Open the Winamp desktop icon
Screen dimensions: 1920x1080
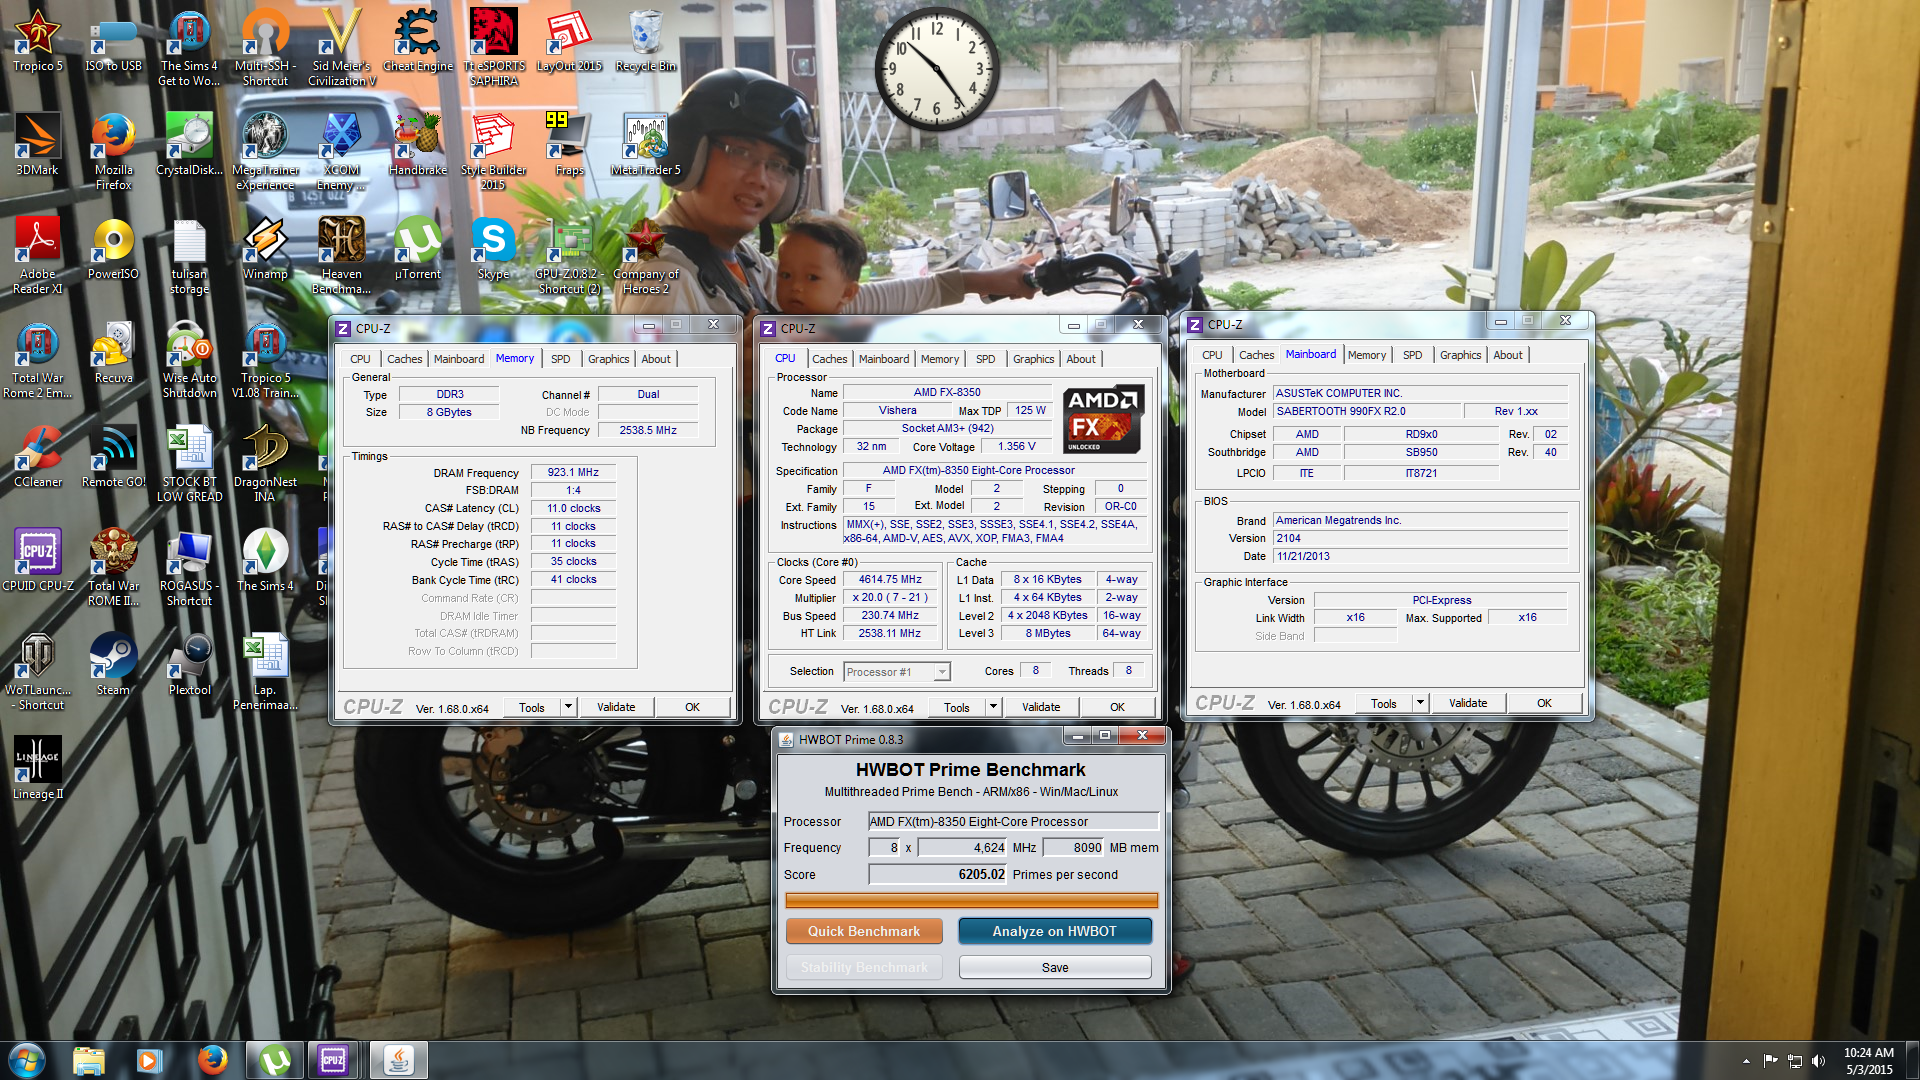(x=265, y=250)
